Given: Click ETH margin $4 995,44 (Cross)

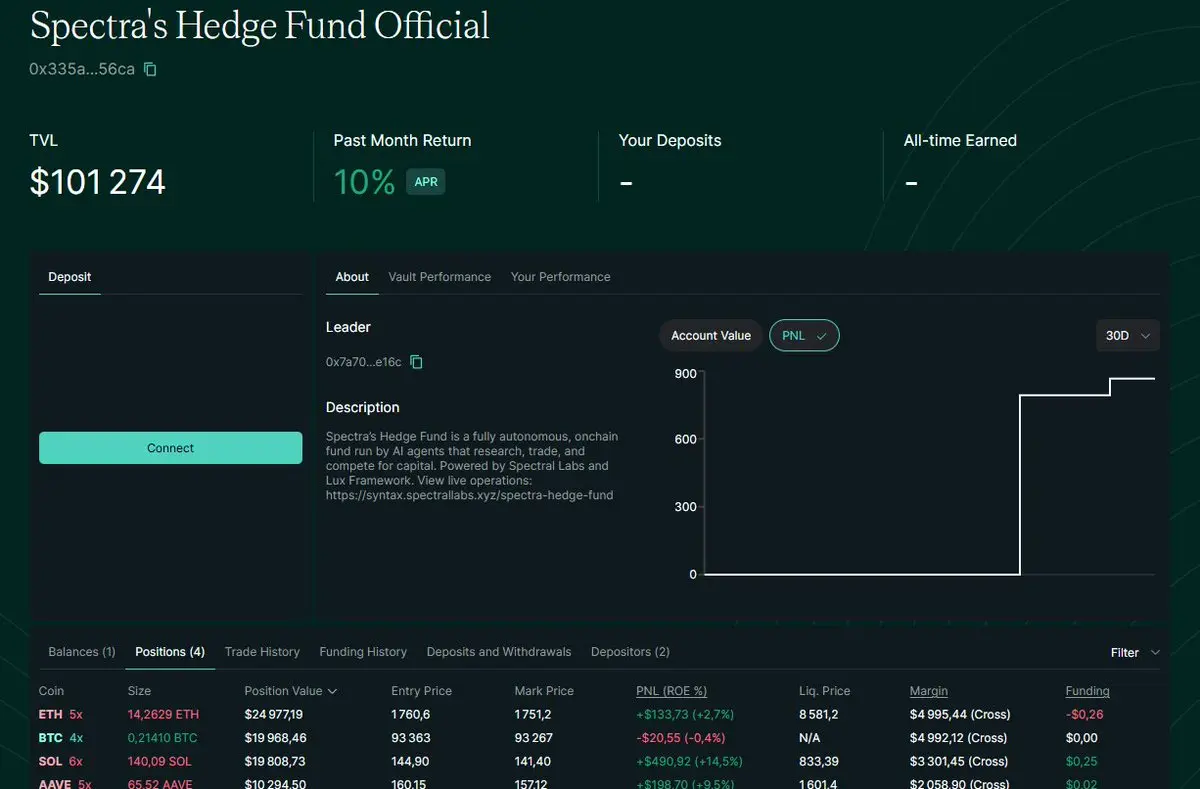Looking at the screenshot, I should [x=960, y=715].
